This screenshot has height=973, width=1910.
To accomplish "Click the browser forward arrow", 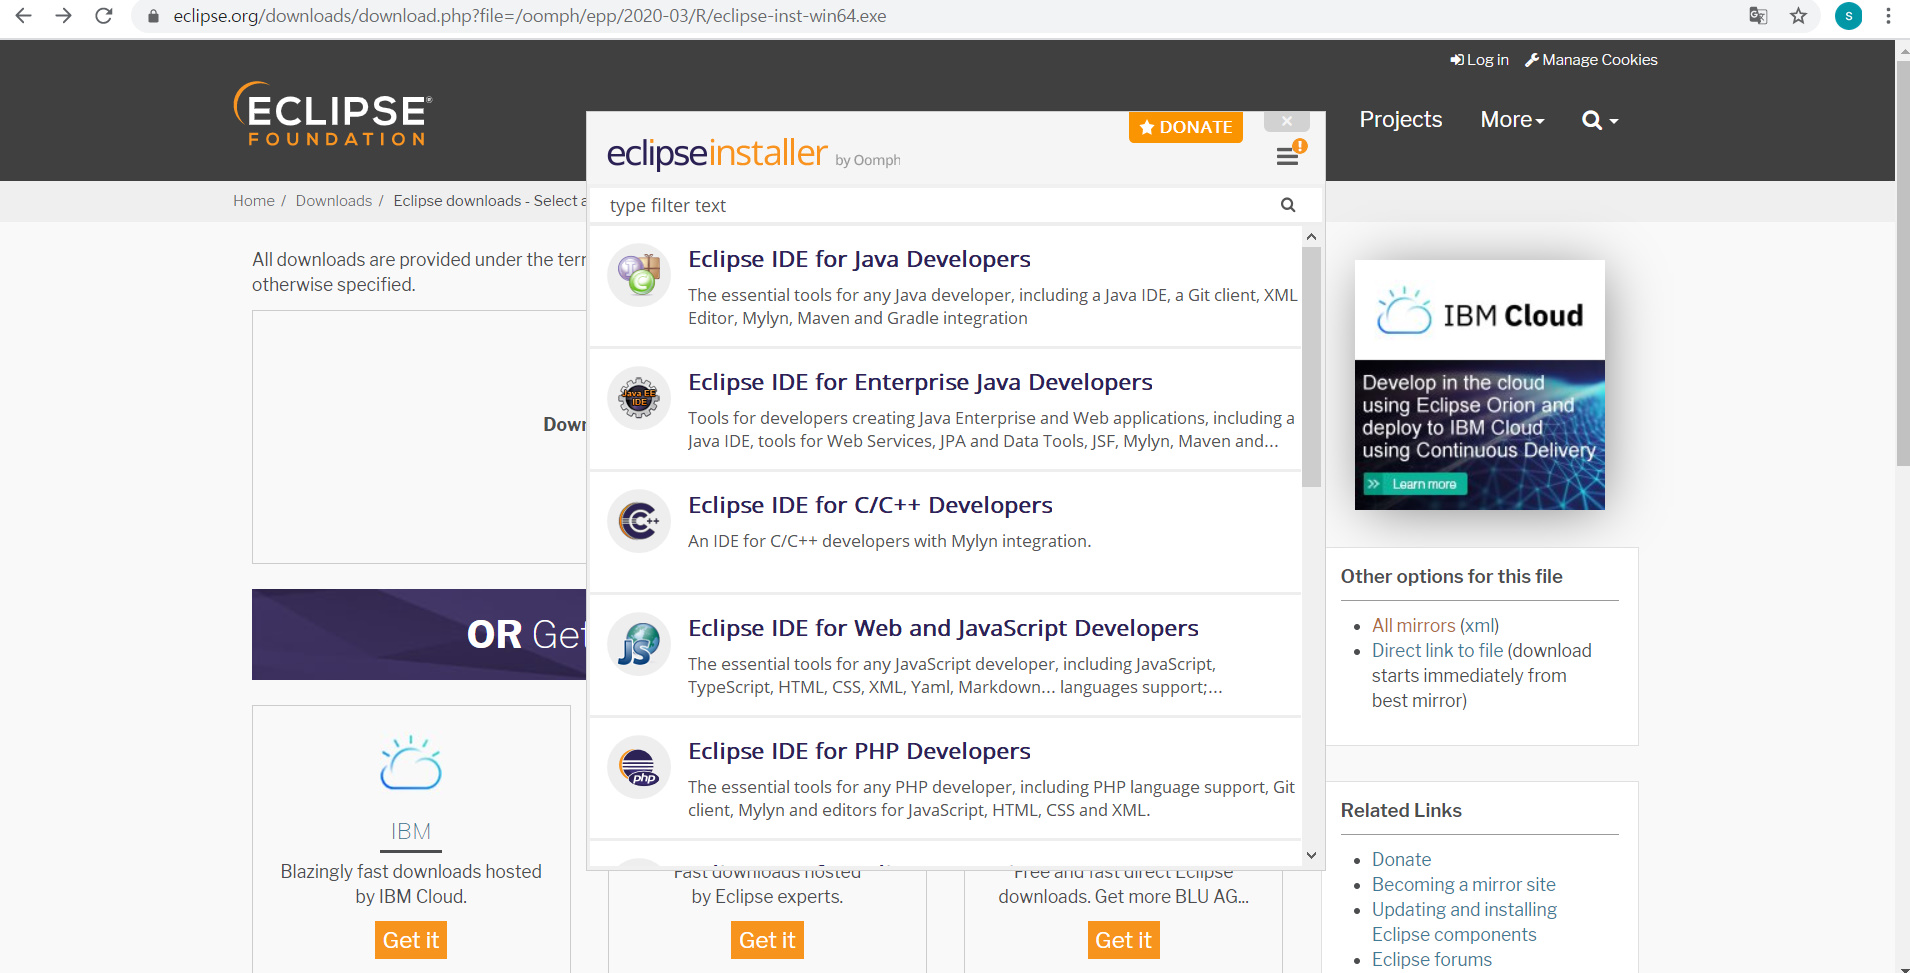I will tap(63, 16).
